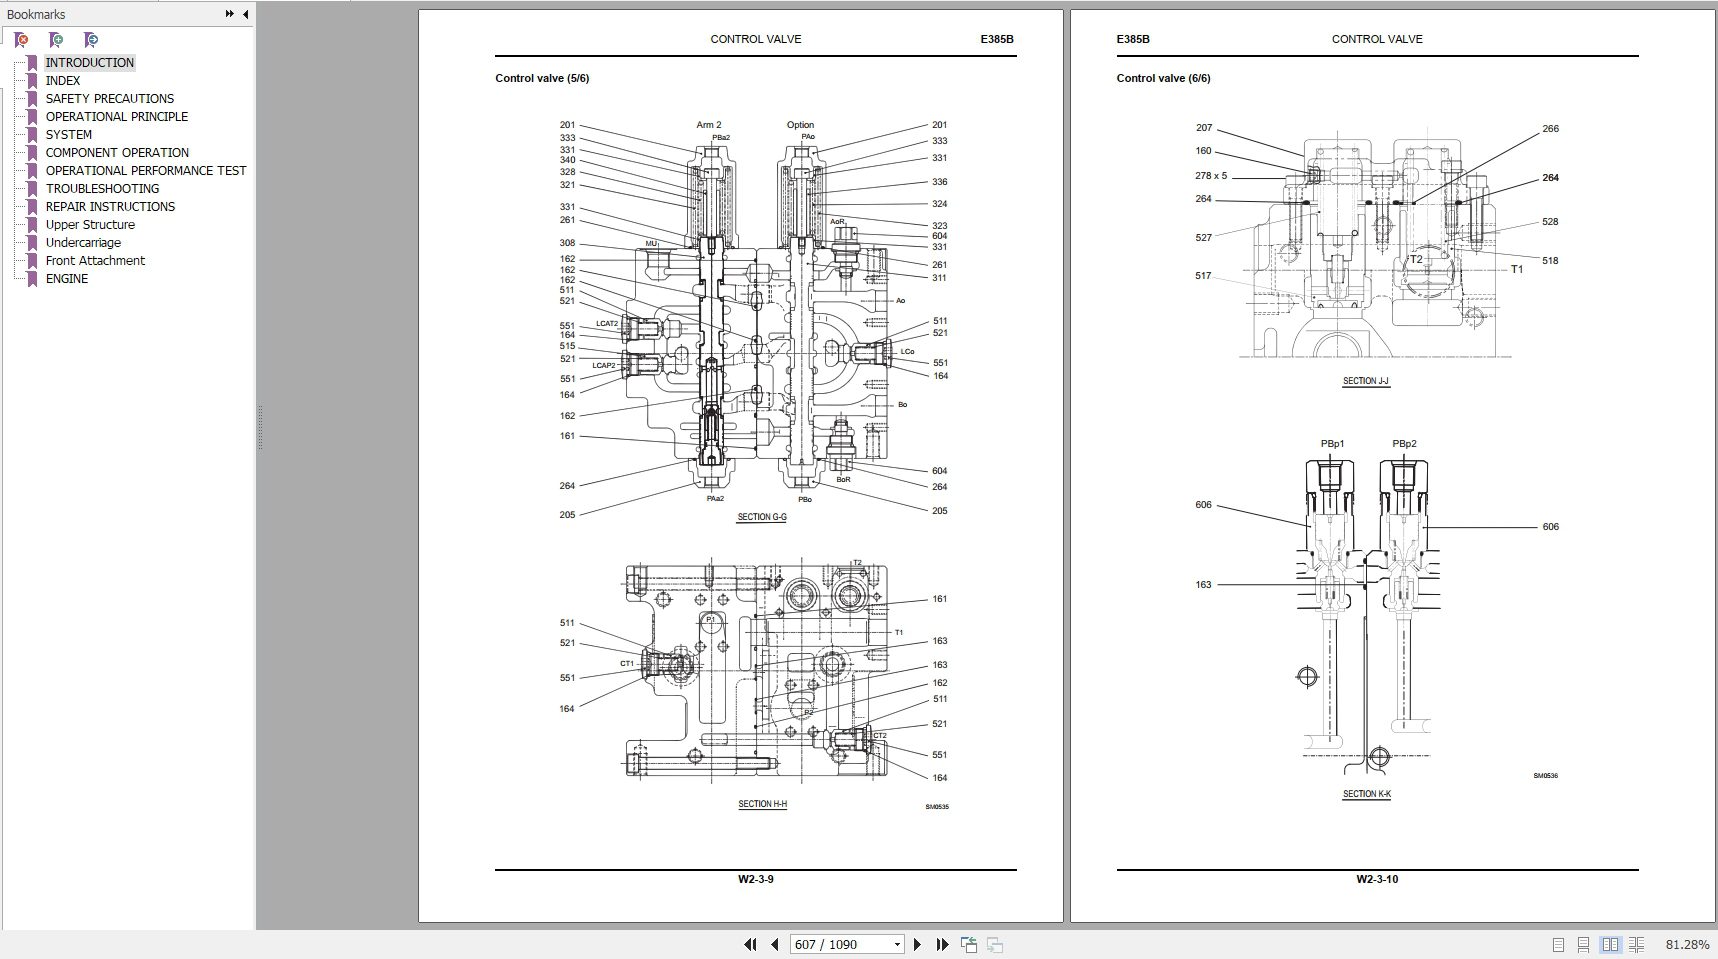The width and height of the screenshot is (1718, 959).
Task: Go to the selected bookmark destination
Action: (x=90, y=40)
